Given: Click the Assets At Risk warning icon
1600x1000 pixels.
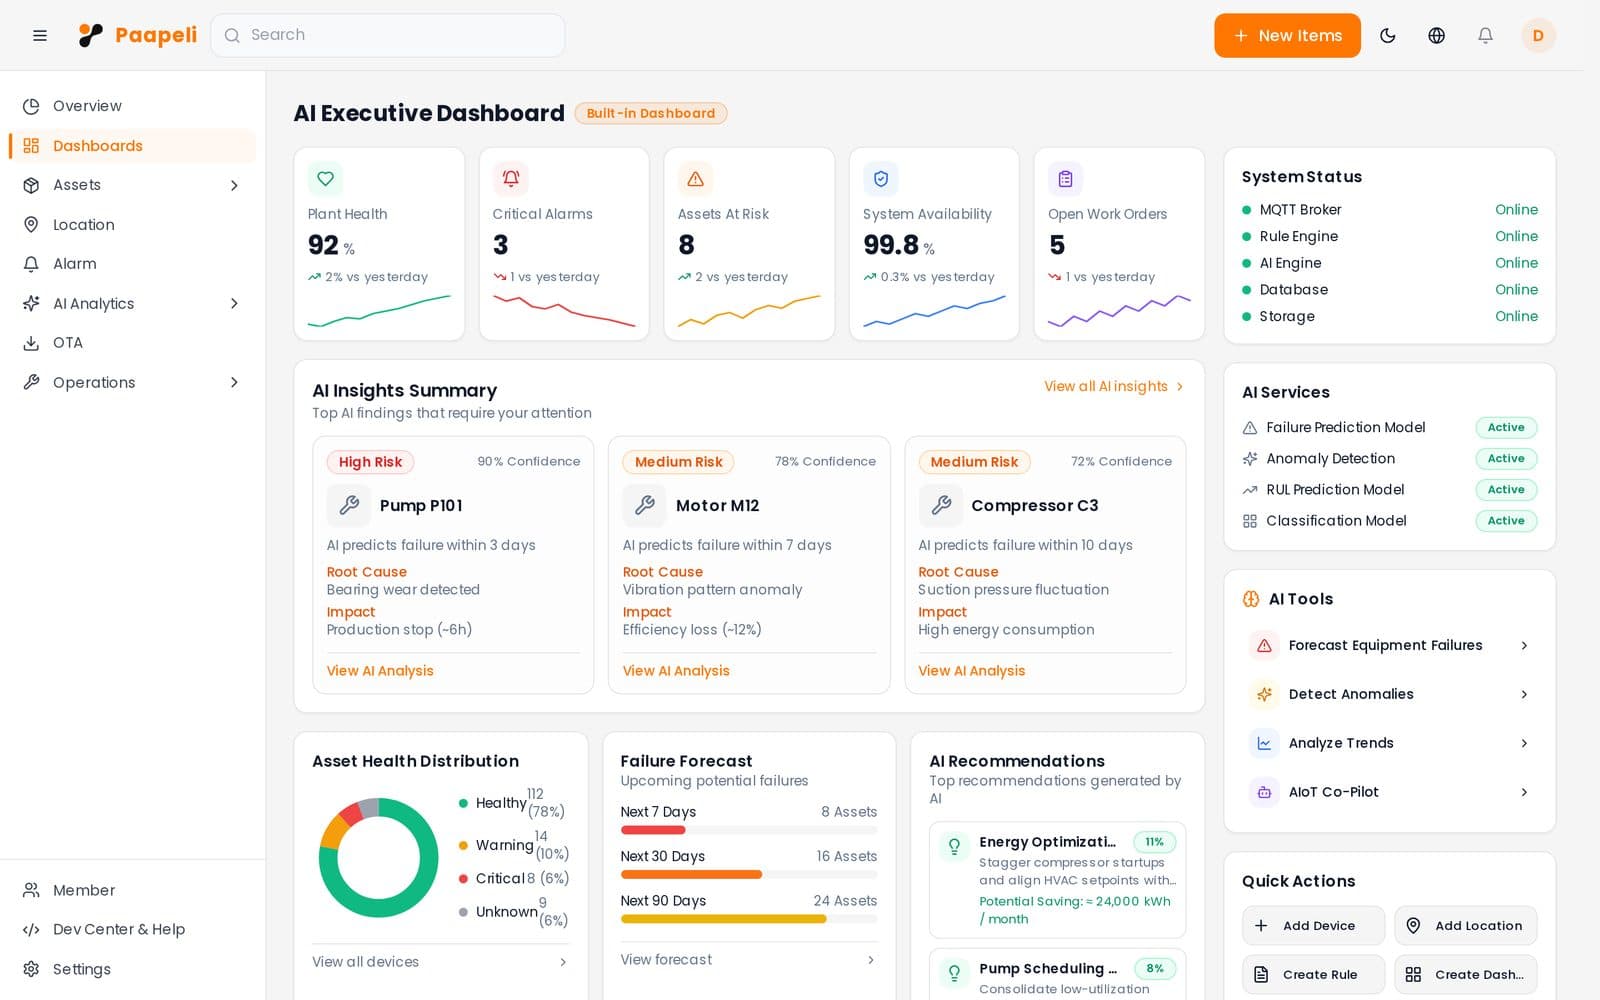Looking at the screenshot, I should pyautogui.click(x=695, y=179).
